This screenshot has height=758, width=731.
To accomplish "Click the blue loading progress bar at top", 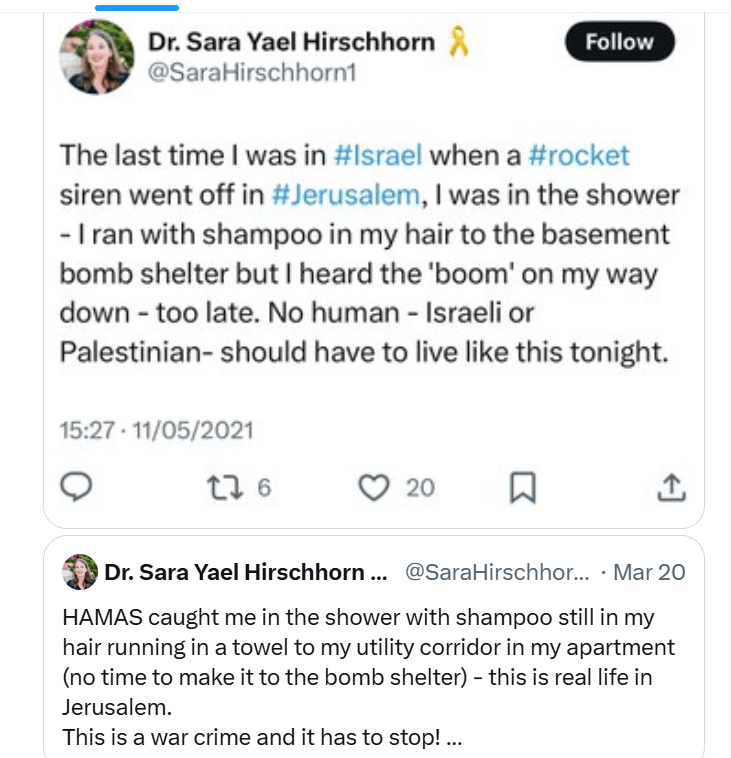I will [x=137, y=8].
